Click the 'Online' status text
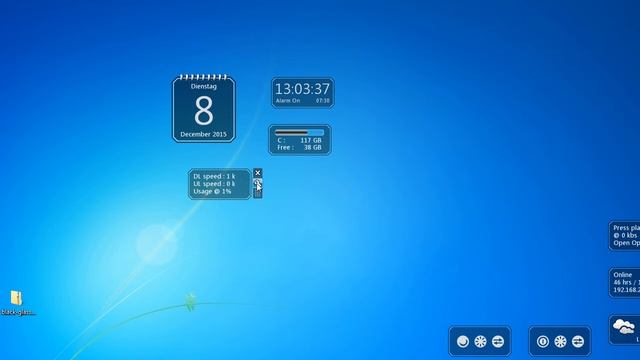This screenshot has height=360, width=640. point(622,275)
